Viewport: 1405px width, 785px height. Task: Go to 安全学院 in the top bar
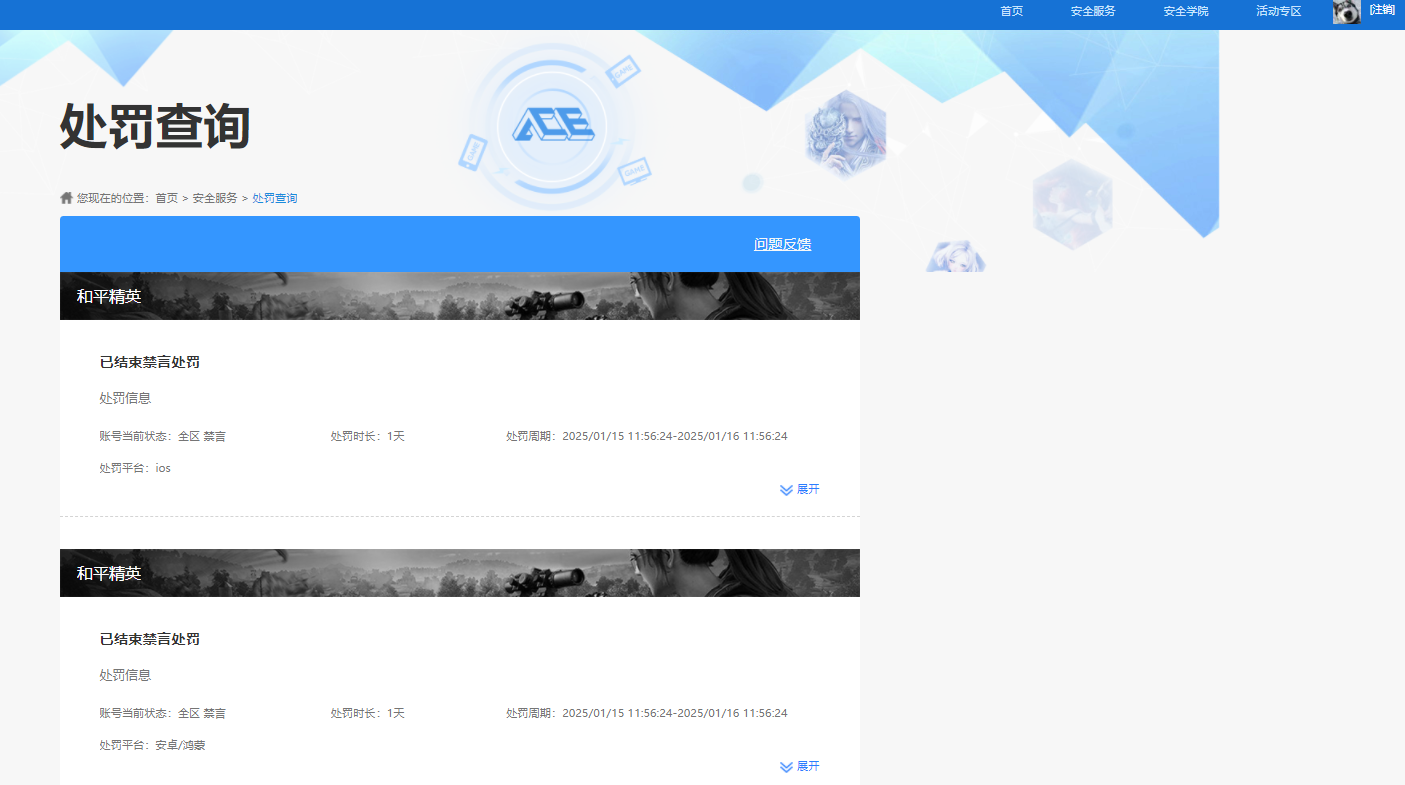point(1185,11)
